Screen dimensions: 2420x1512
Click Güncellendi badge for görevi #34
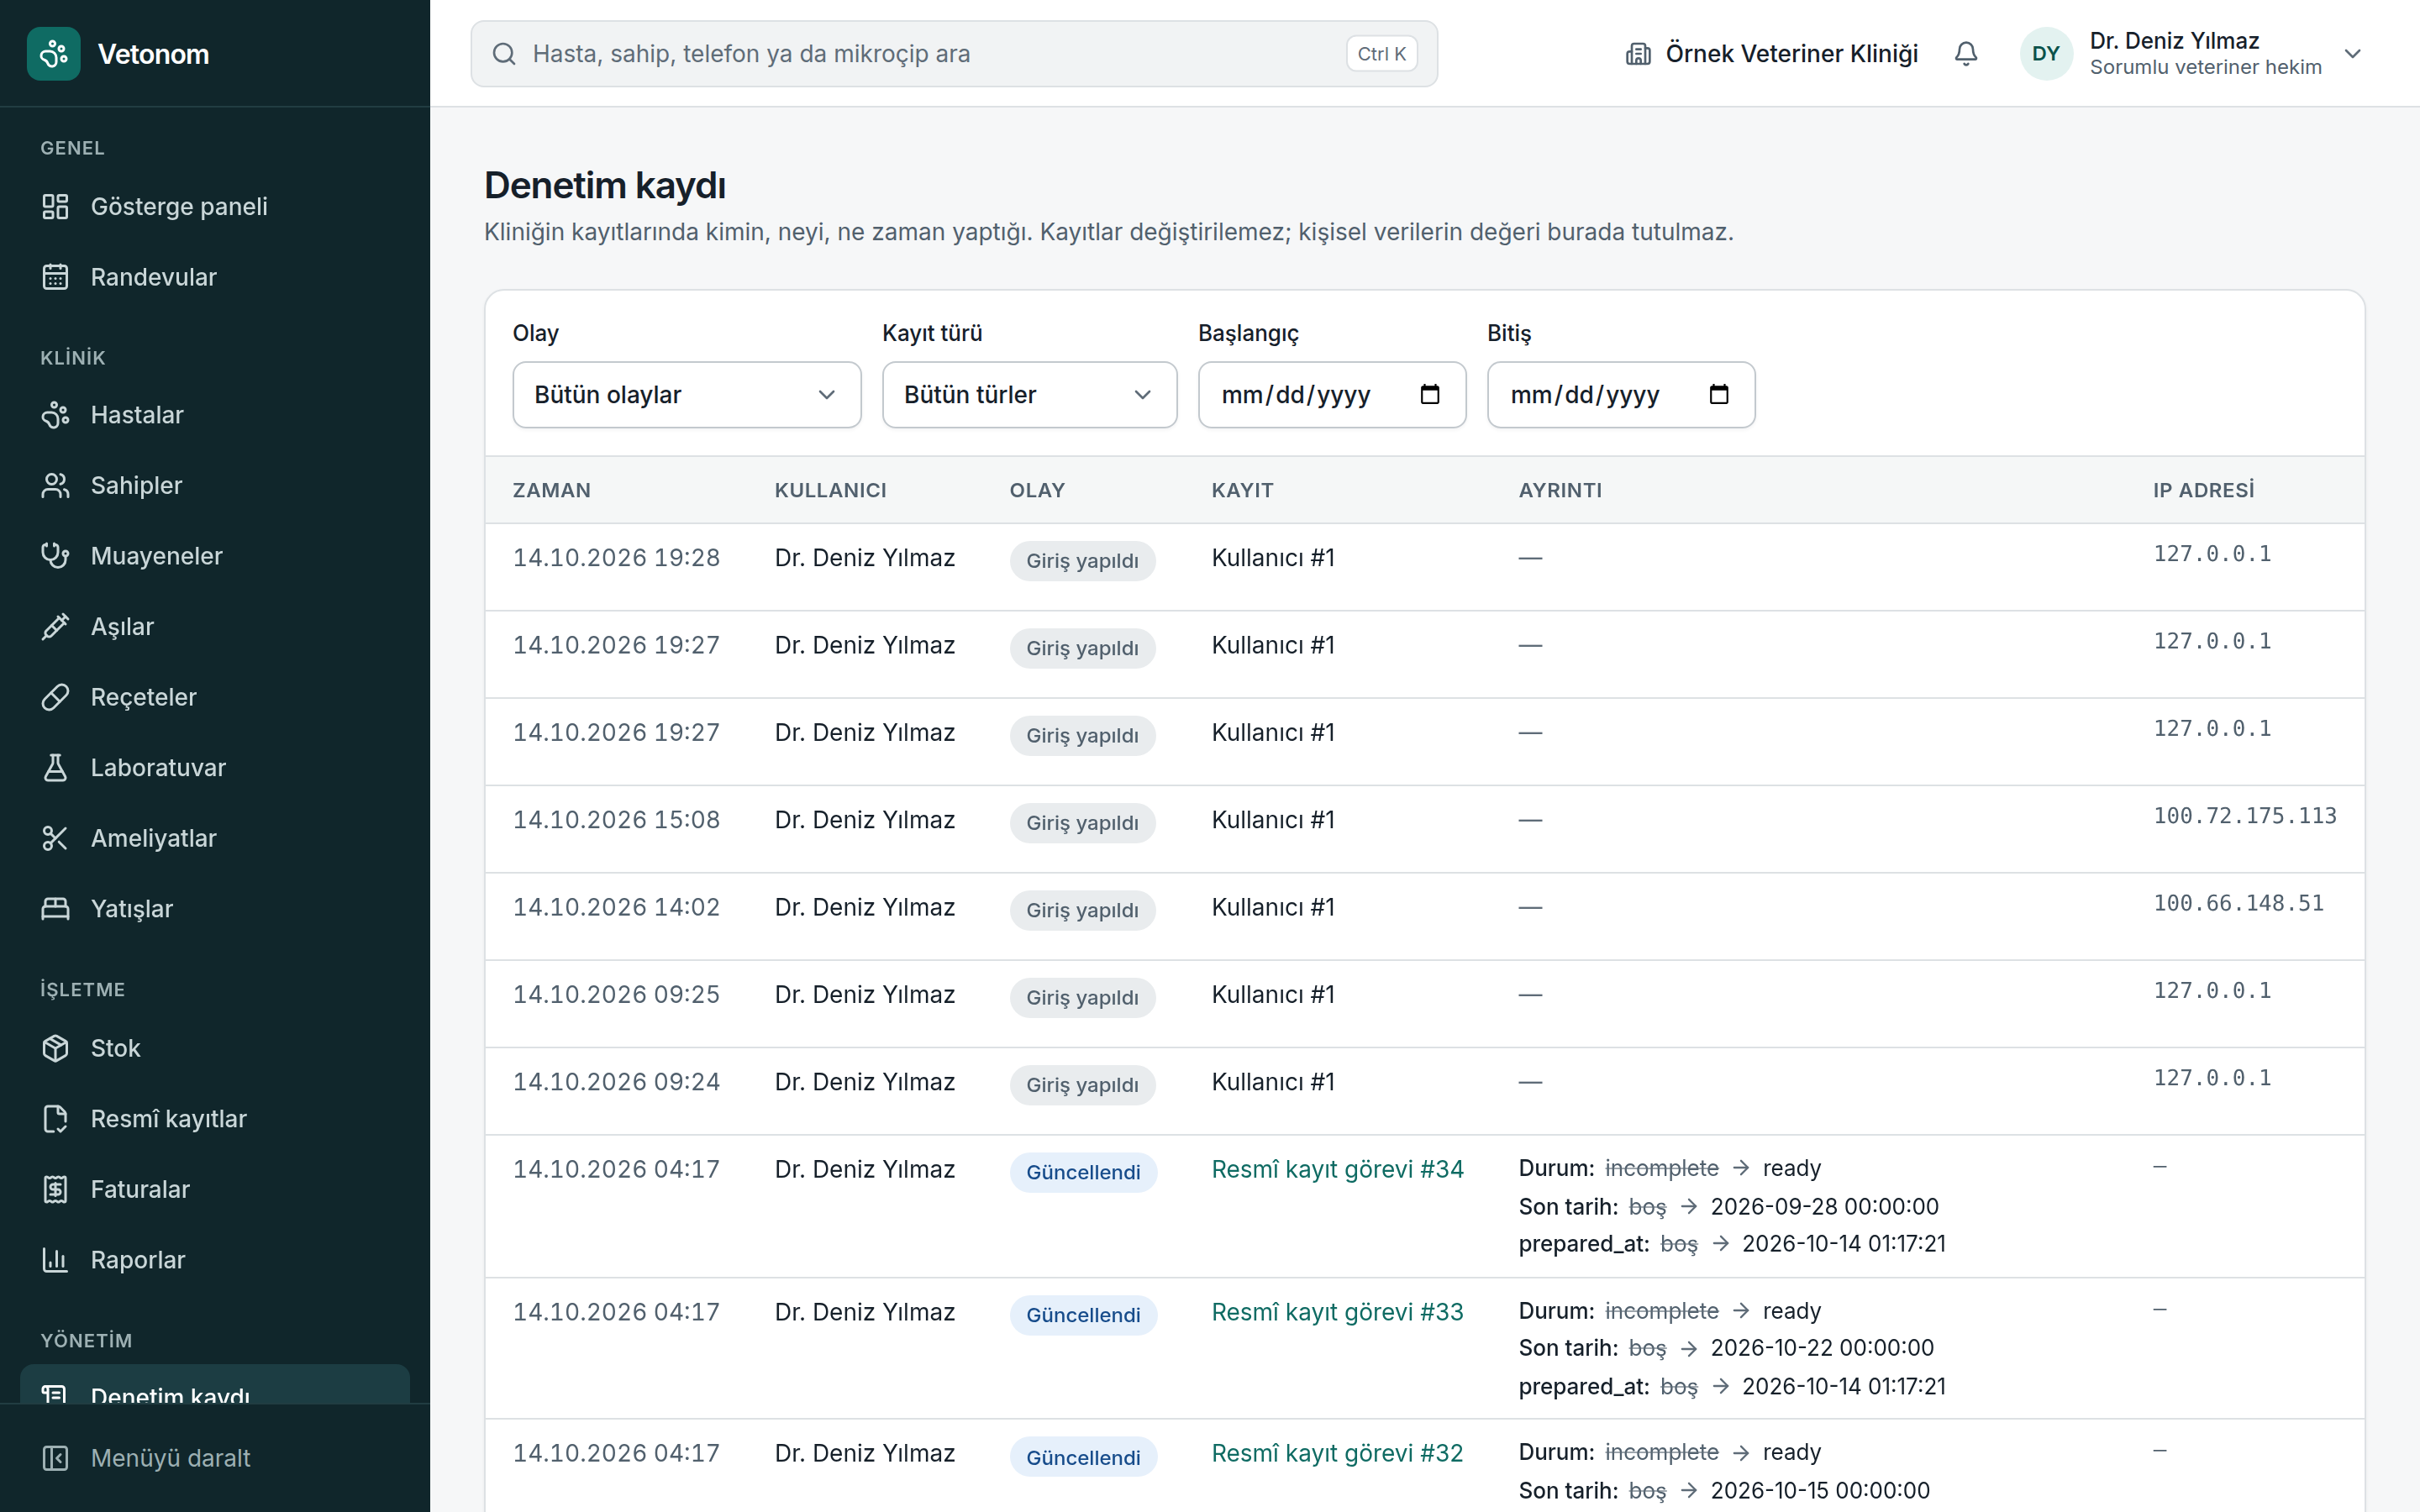(1083, 1172)
